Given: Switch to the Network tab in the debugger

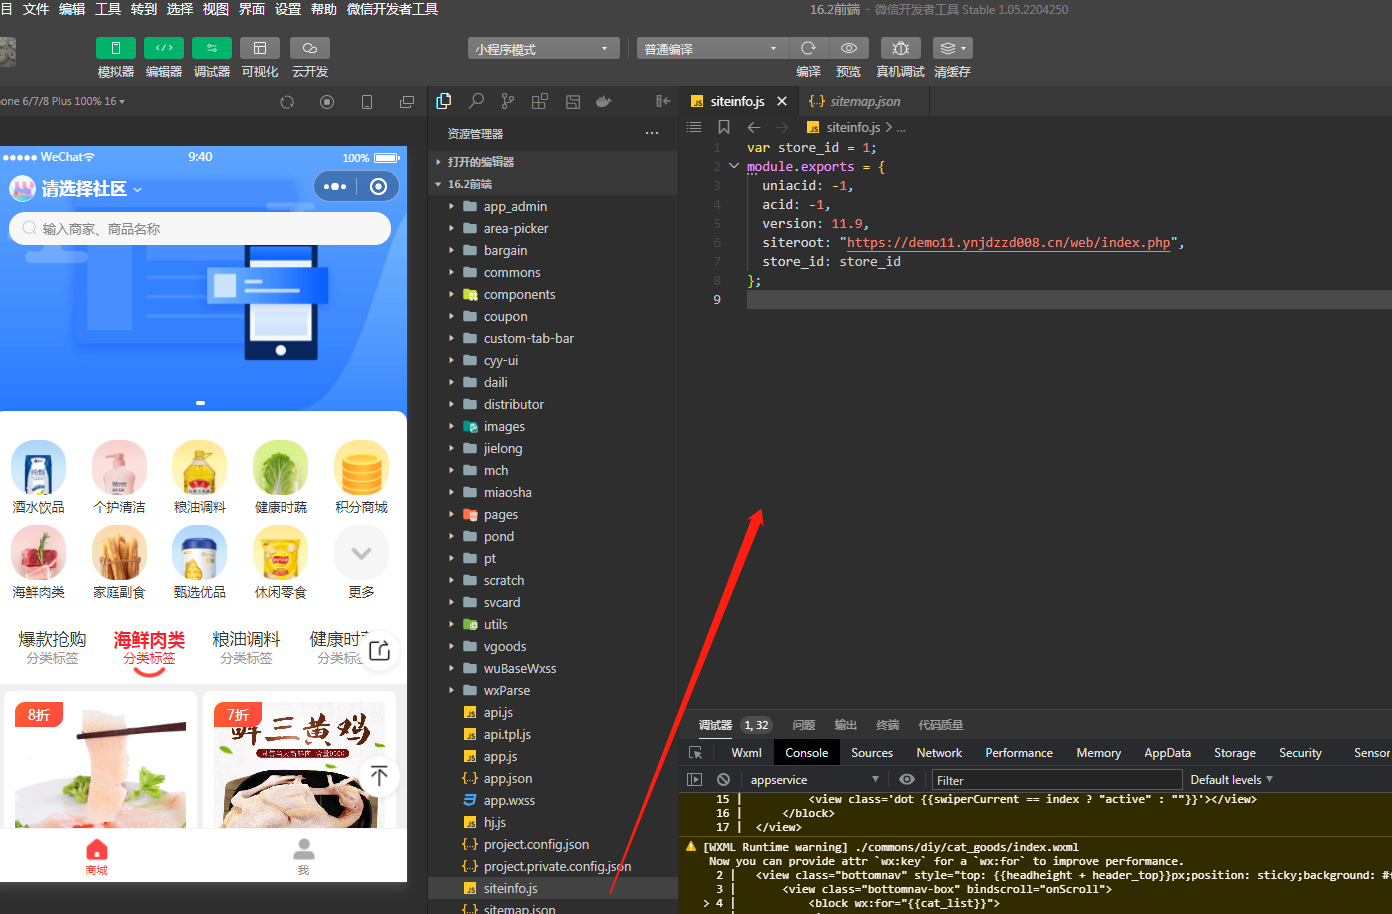Looking at the screenshot, I should coord(938,753).
